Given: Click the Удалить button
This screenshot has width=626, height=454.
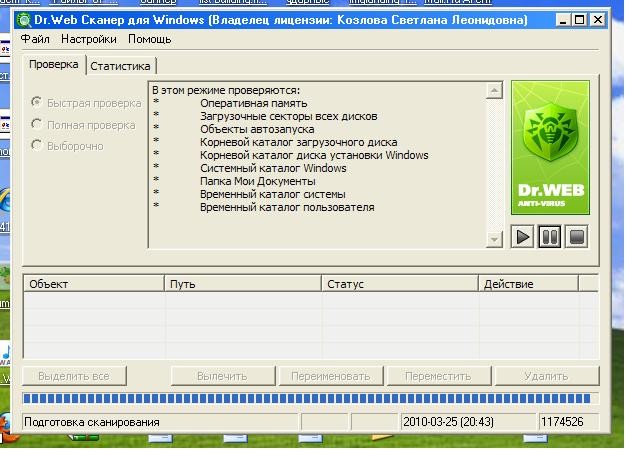Looking at the screenshot, I should coord(547,376).
